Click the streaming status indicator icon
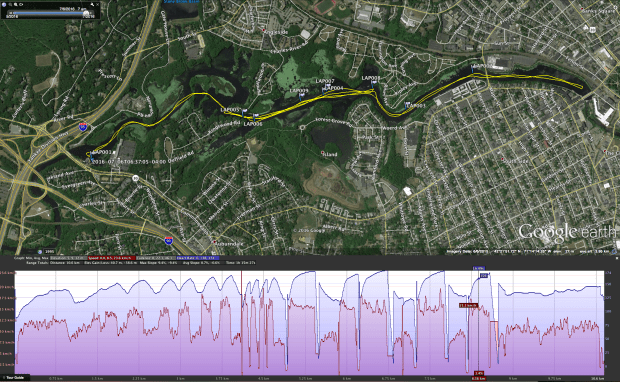 pos(614,252)
